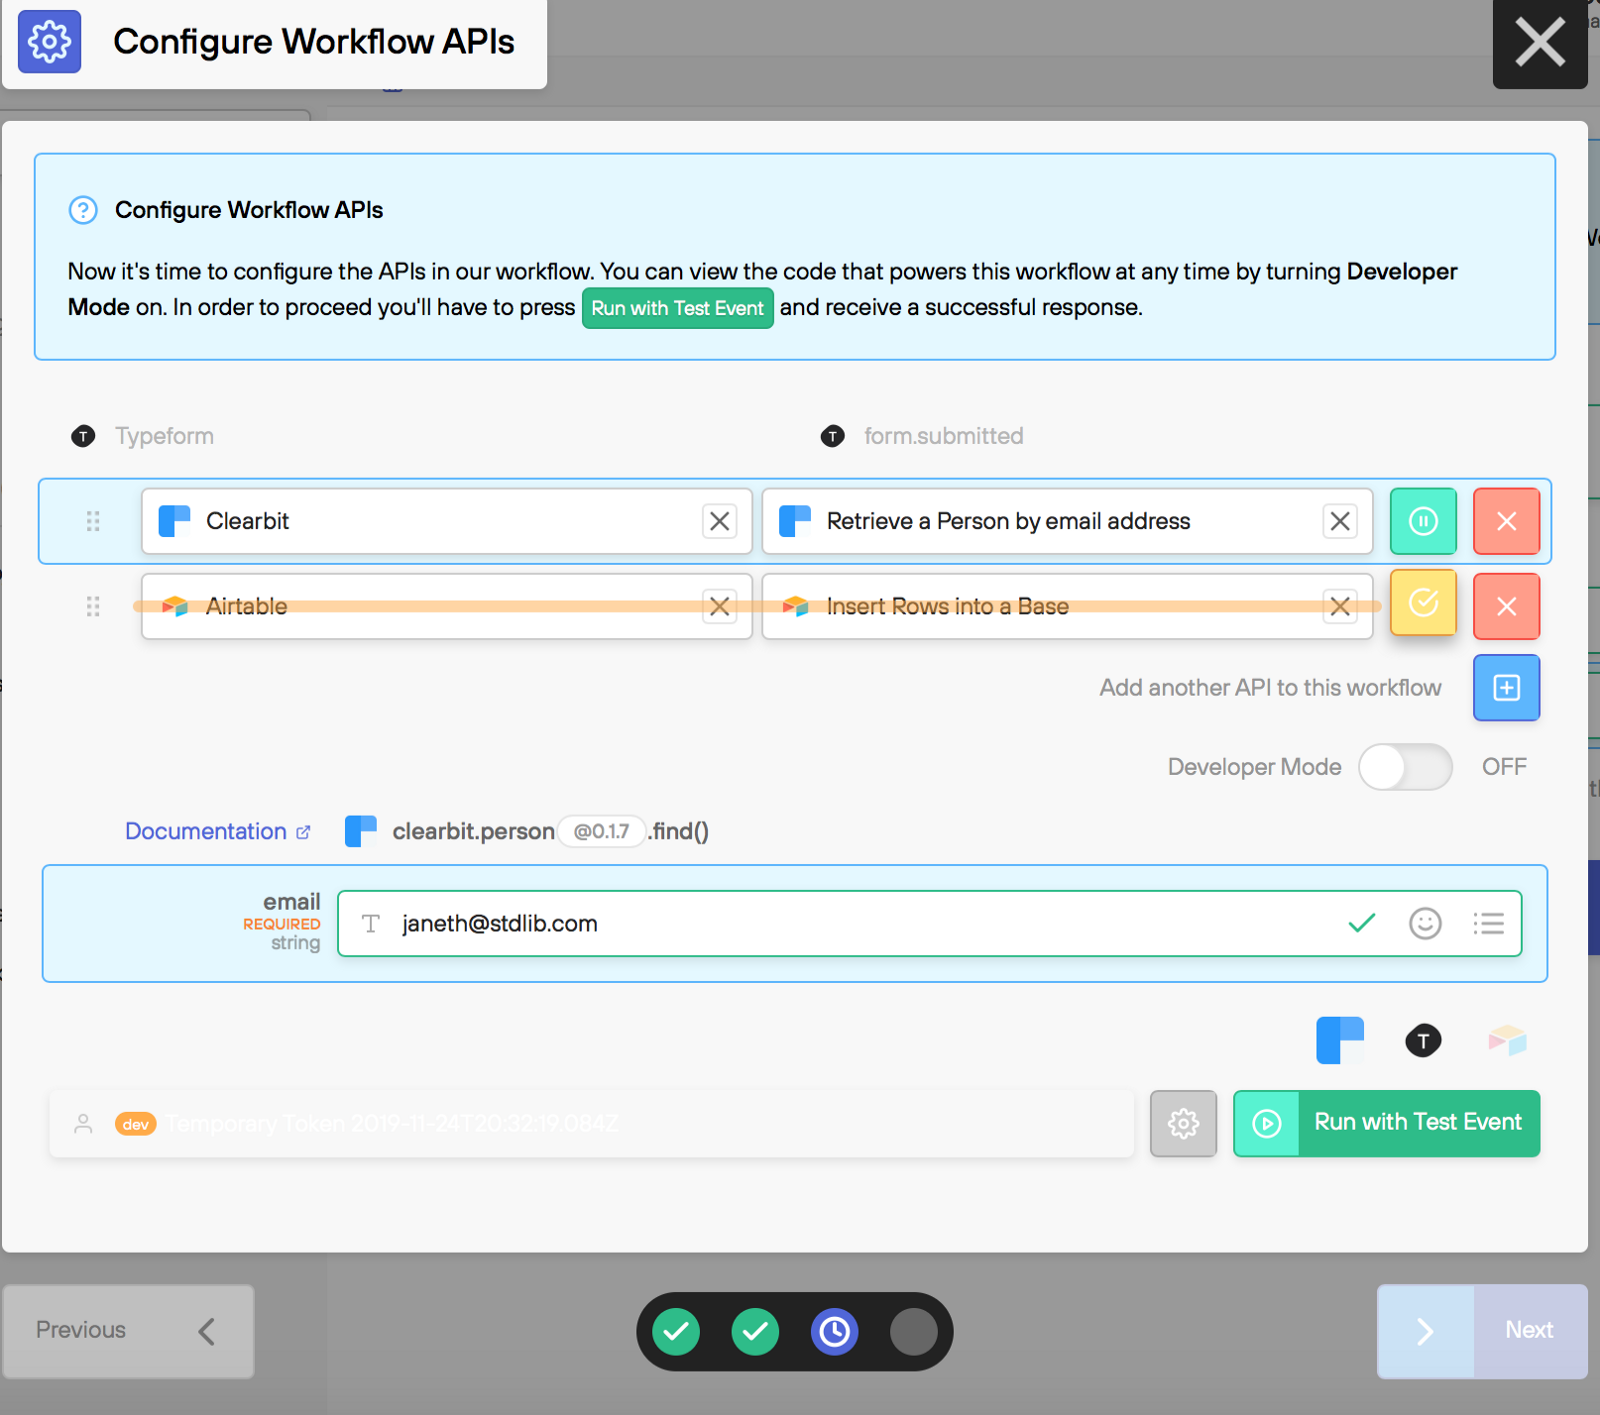Click the Typeform trigger icon
The width and height of the screenshot is (1600, 1415).
tap(83, 436)
